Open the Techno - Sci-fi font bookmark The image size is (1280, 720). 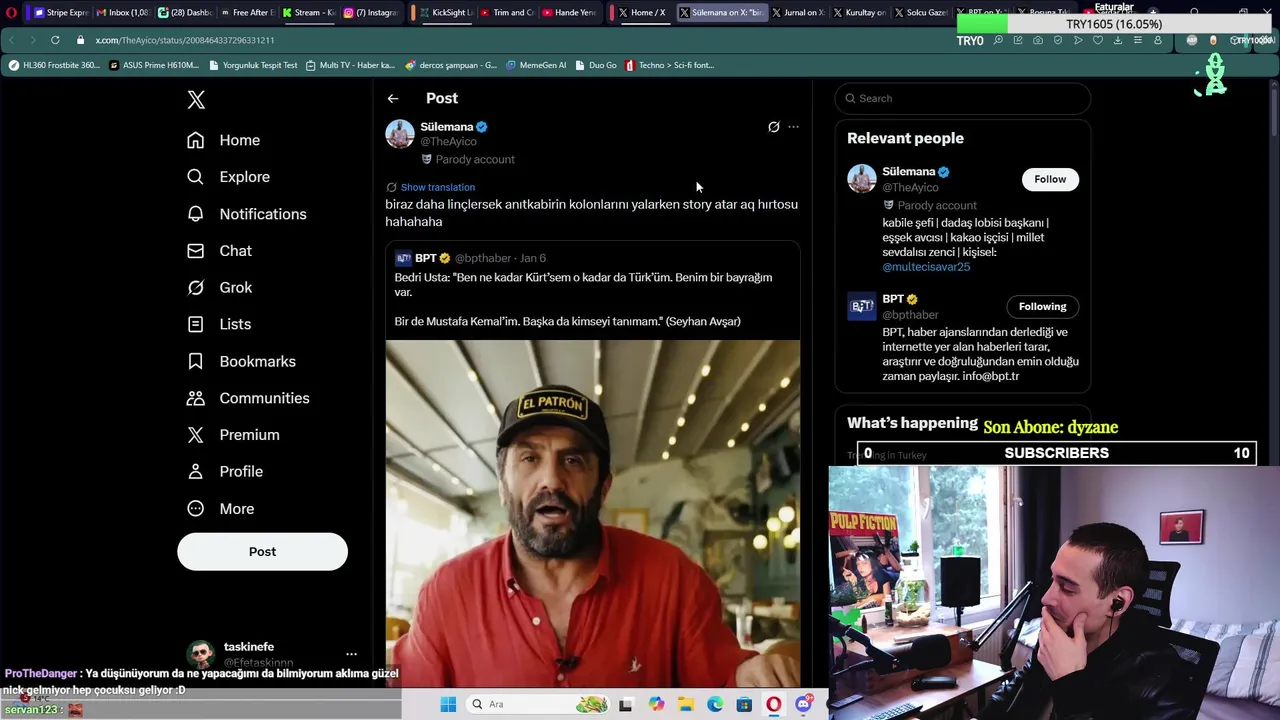(669, 65)
